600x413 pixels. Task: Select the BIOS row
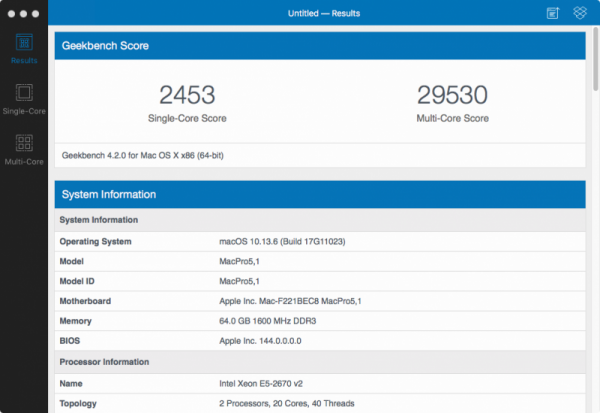click(319, 341)
